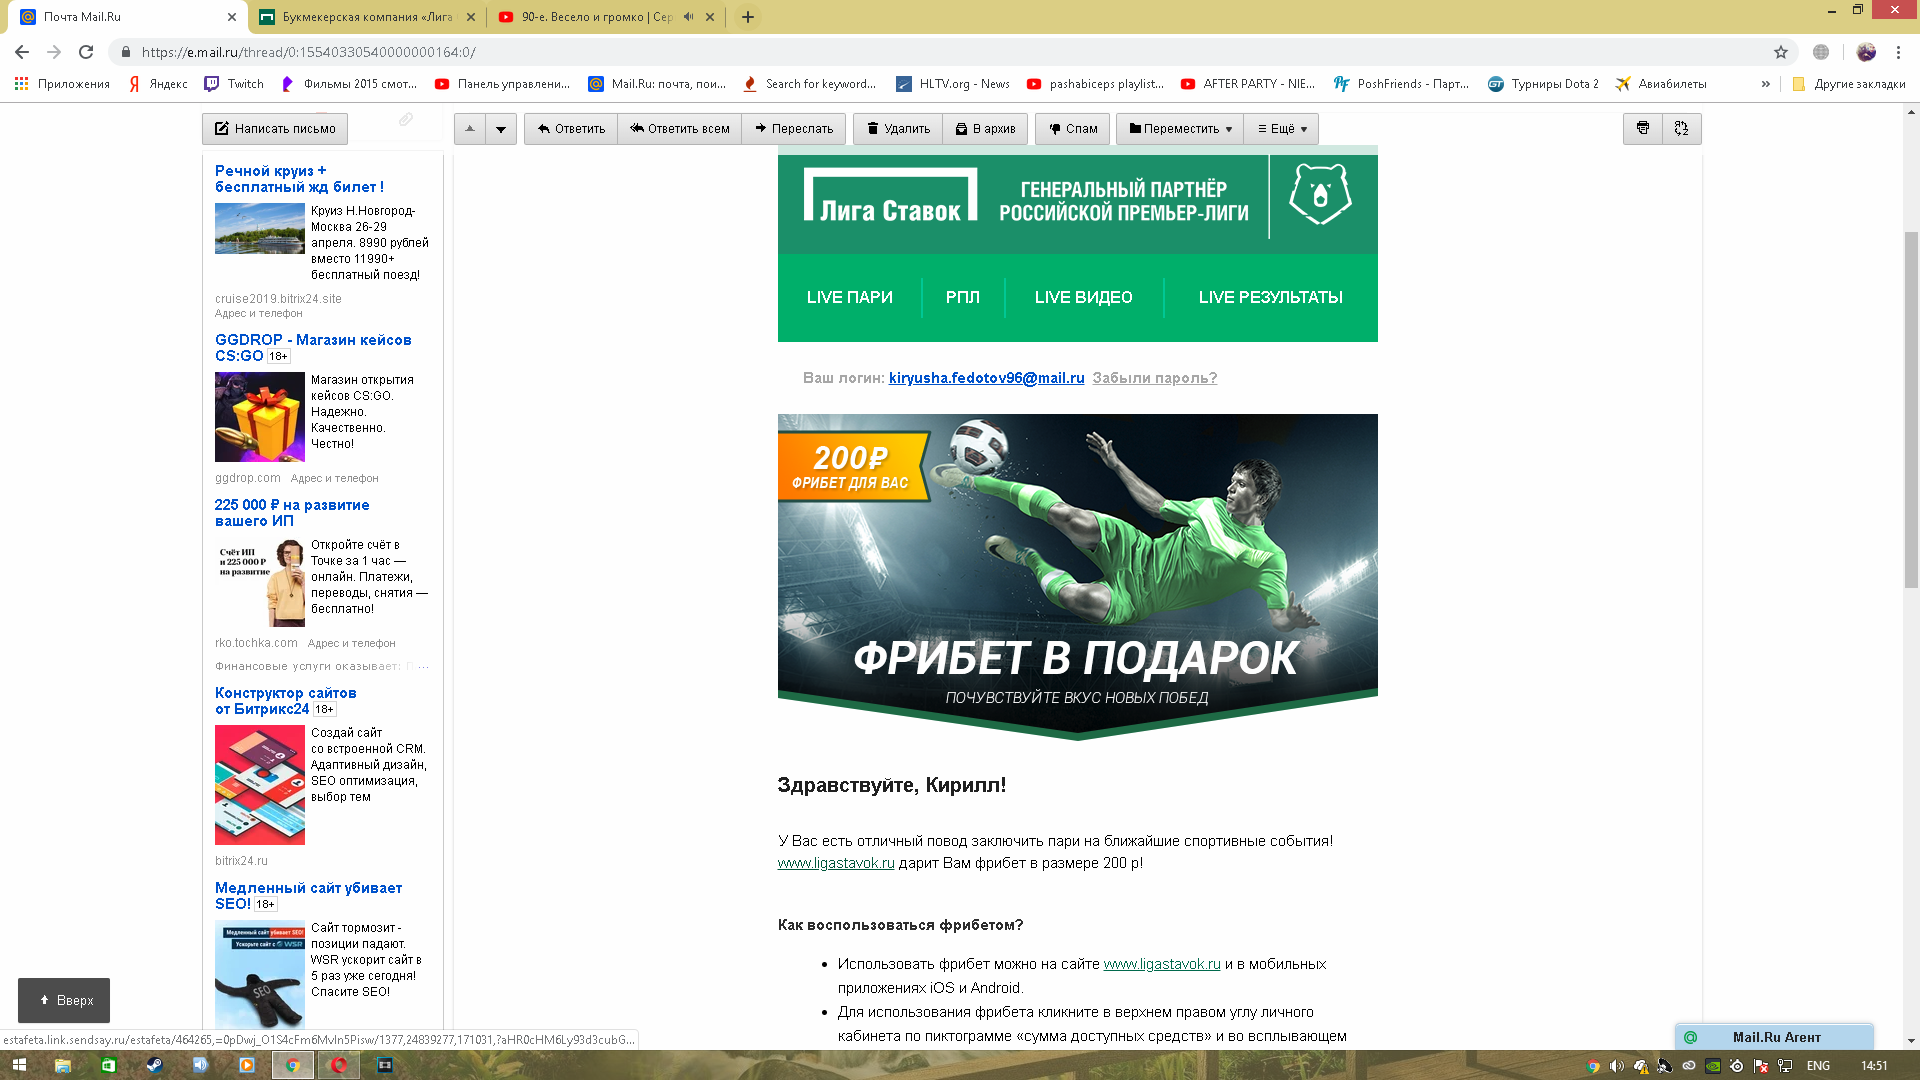Open Steam from the Windows taskbar

point(154,1065)
